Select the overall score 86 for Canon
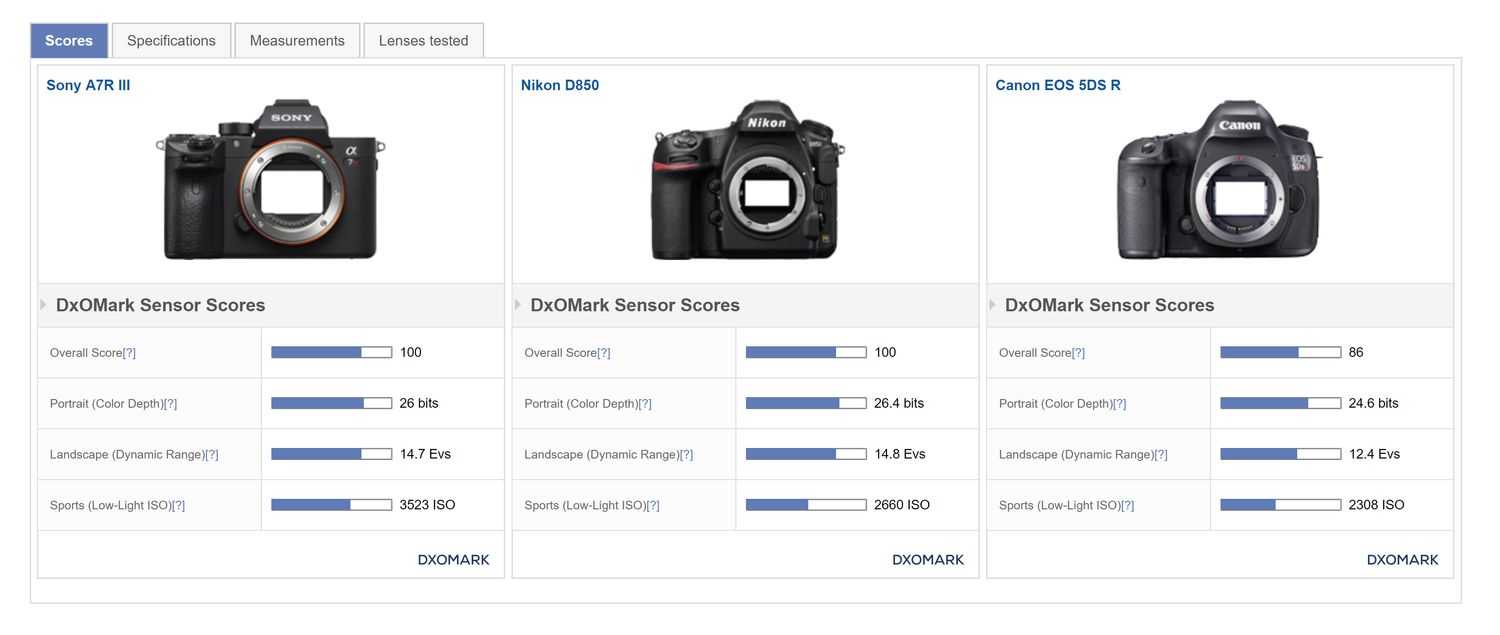Screen dimensions: 1500x635 point(1356,352)
